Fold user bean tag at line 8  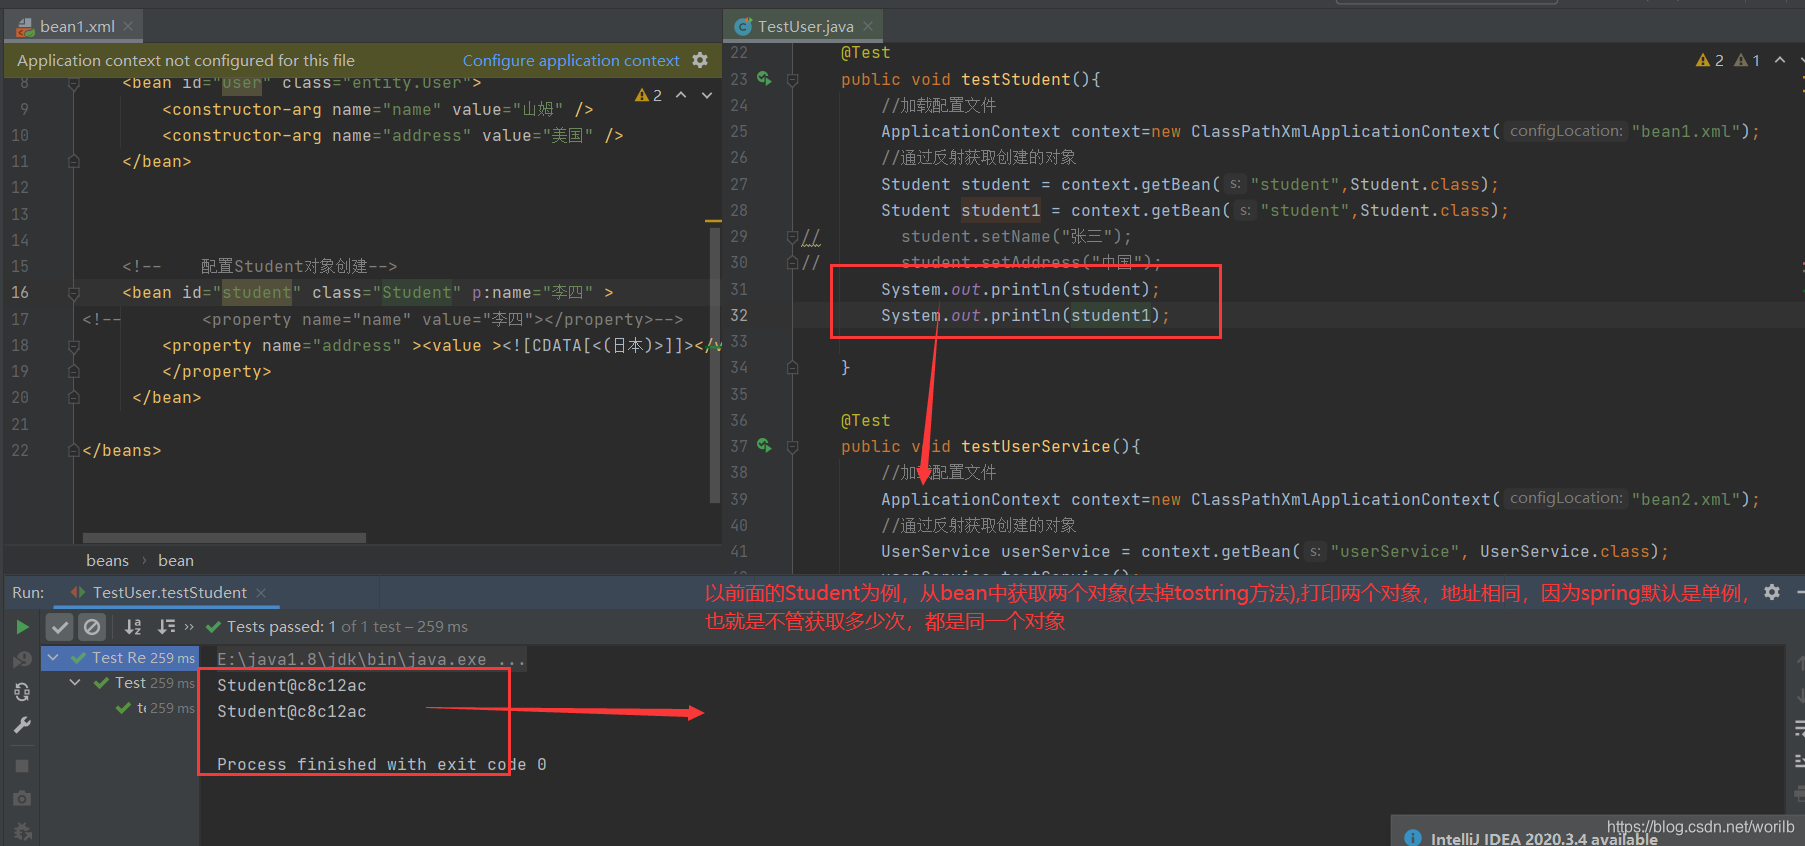pos(73,83)
